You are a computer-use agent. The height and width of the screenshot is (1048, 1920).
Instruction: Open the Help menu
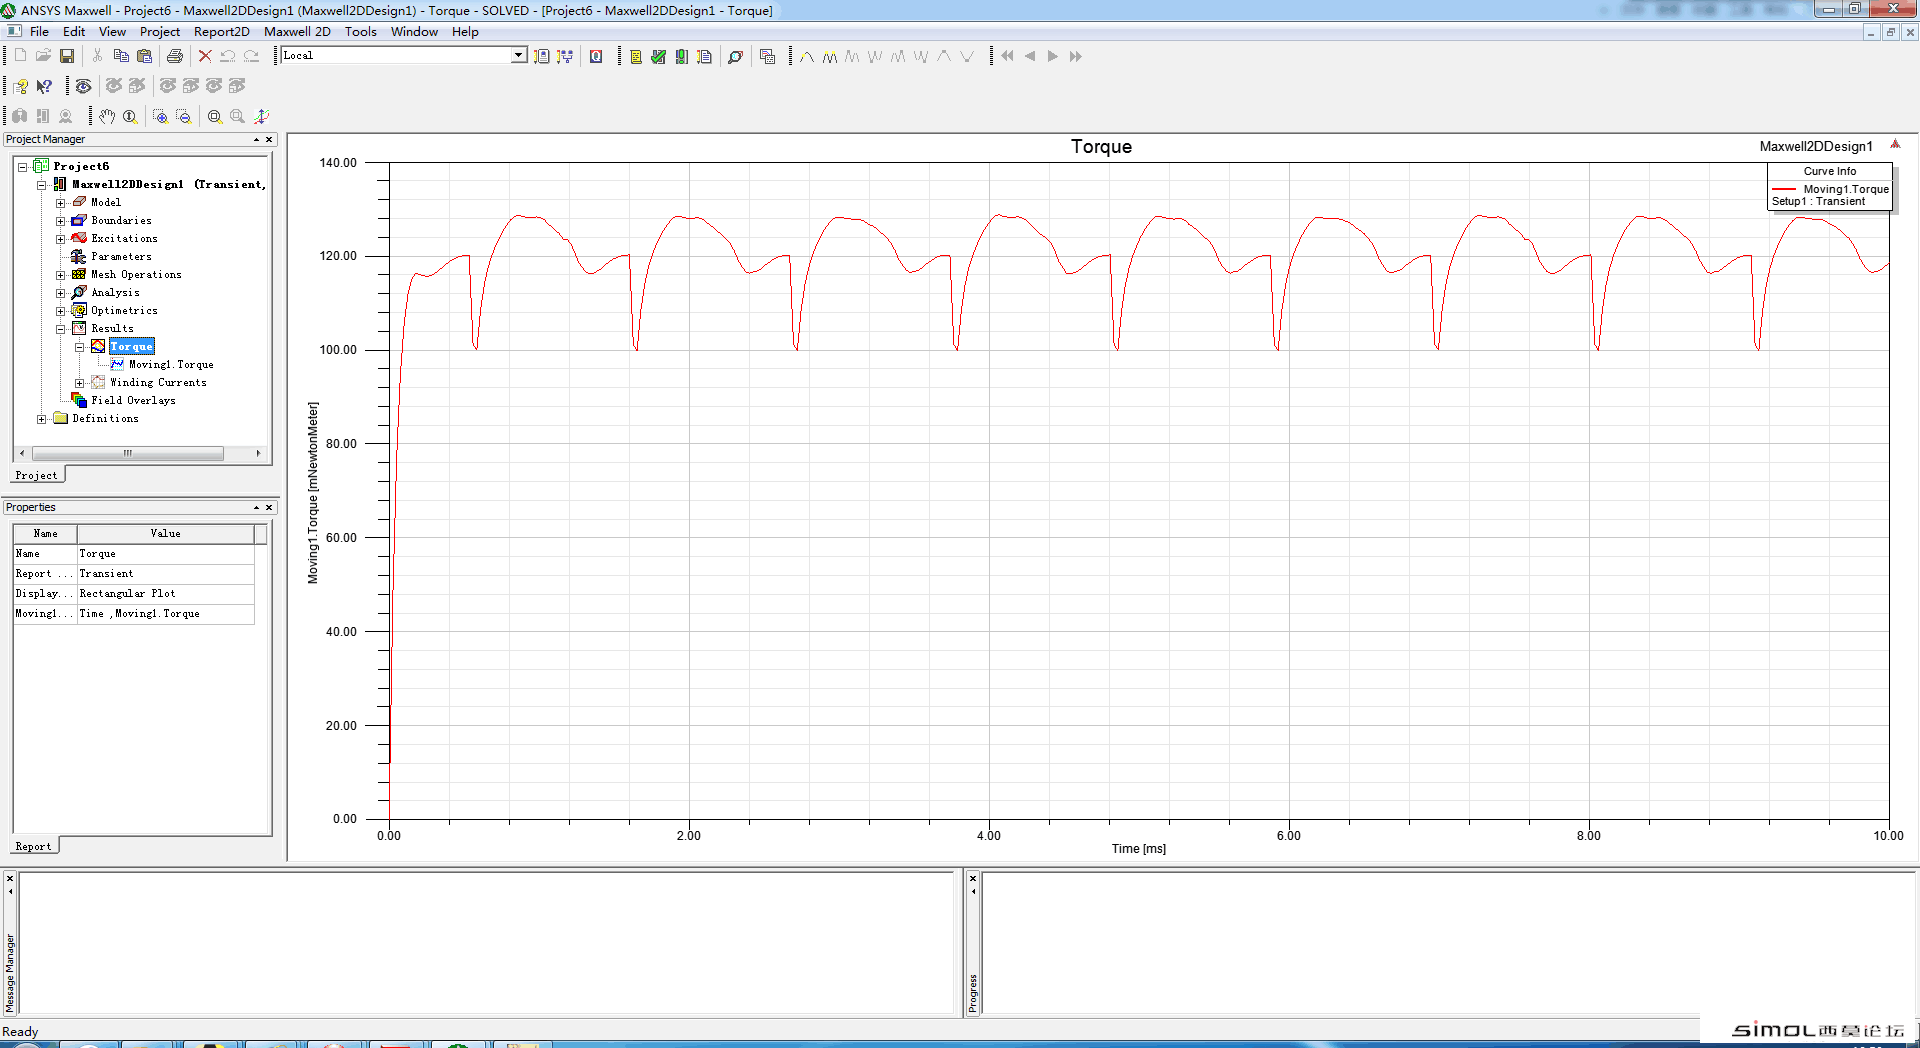point(465,32)
